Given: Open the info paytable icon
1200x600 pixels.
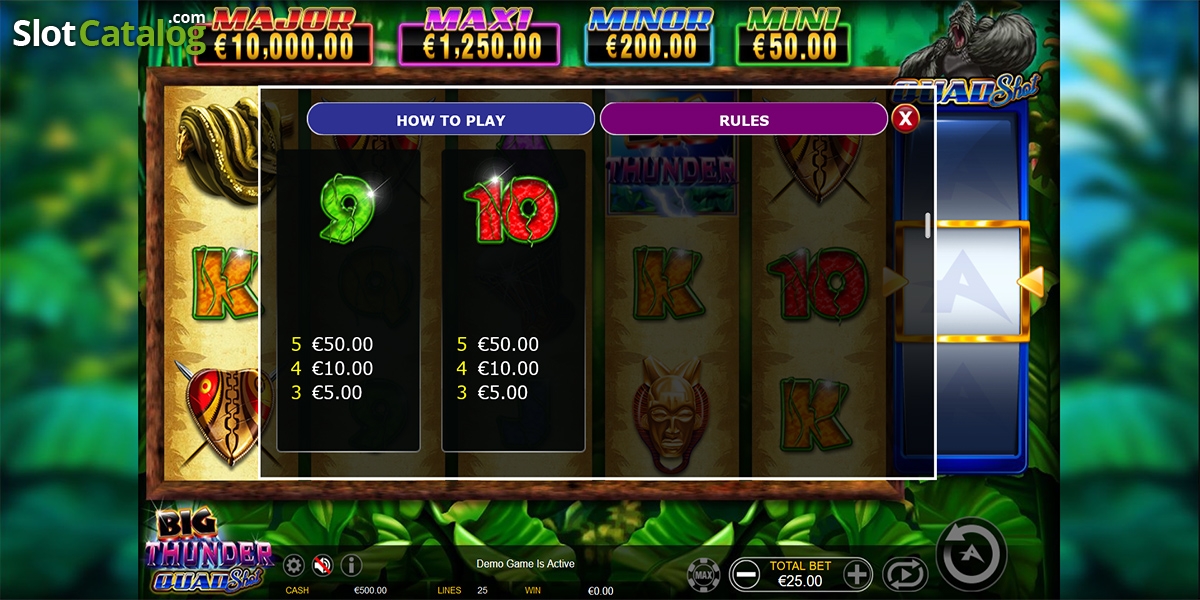Looking at the screenshot, I should [351, 566].
